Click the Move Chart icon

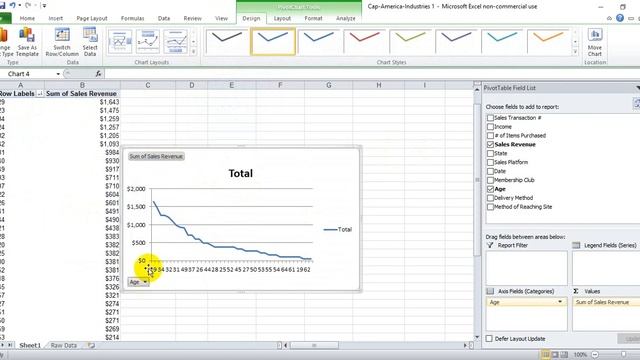pyautogui.click(x=595, y=42)
